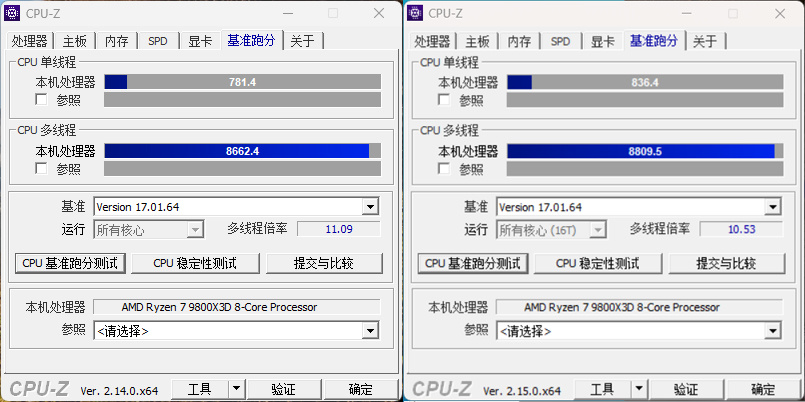Run CPU 稳定性测试 in right window
Viewport: 805px width, 402px height.
pos(598,263)
